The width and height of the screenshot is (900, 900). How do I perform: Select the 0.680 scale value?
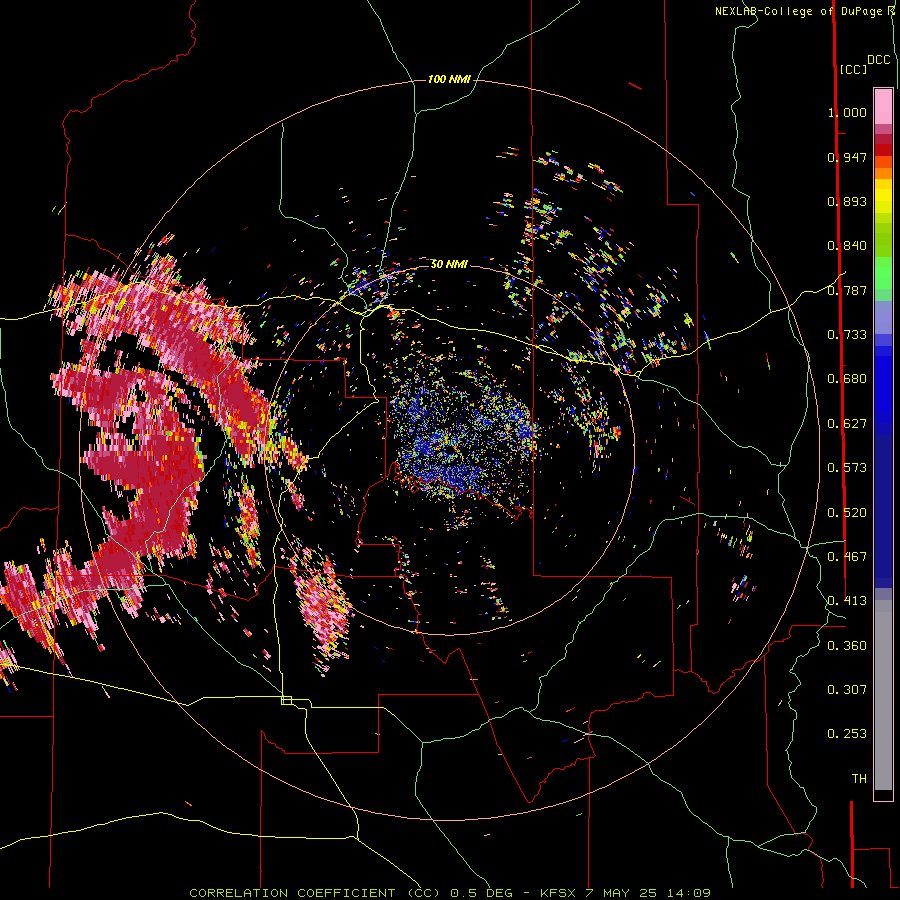(x=847, y=379)
